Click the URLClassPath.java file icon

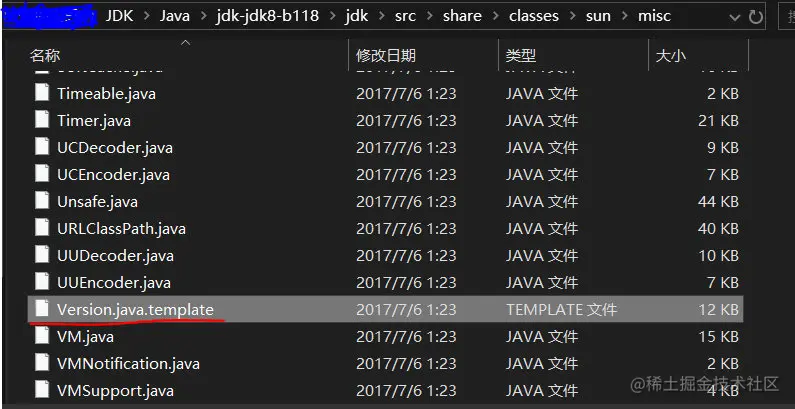coord(42,229)
